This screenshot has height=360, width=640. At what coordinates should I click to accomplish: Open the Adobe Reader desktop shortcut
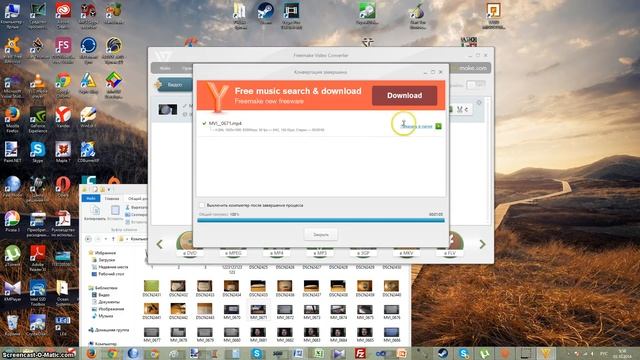click(38, 258)
